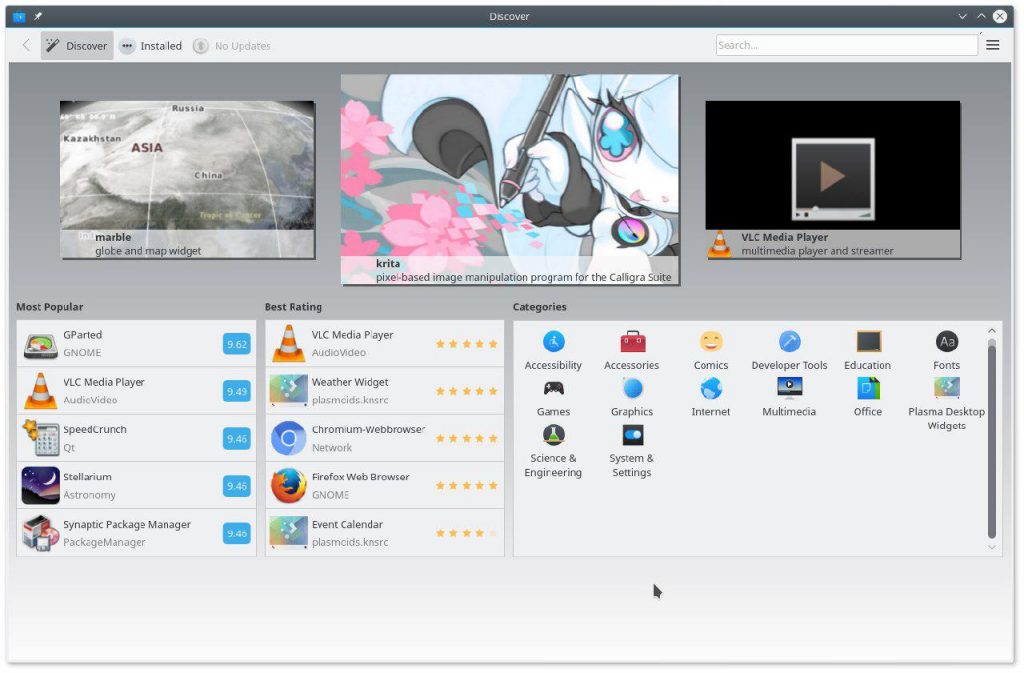Open the Plasma Desktop Widgets icon
This screenshot has width=1024, height=673.
coord(947,389)
